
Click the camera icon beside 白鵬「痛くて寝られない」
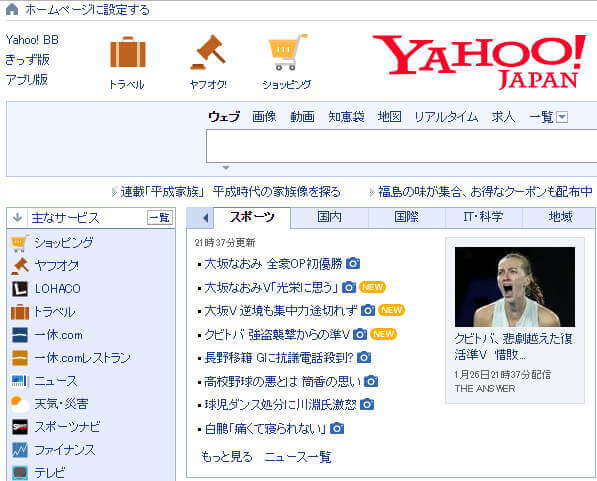tap(337, 428)
